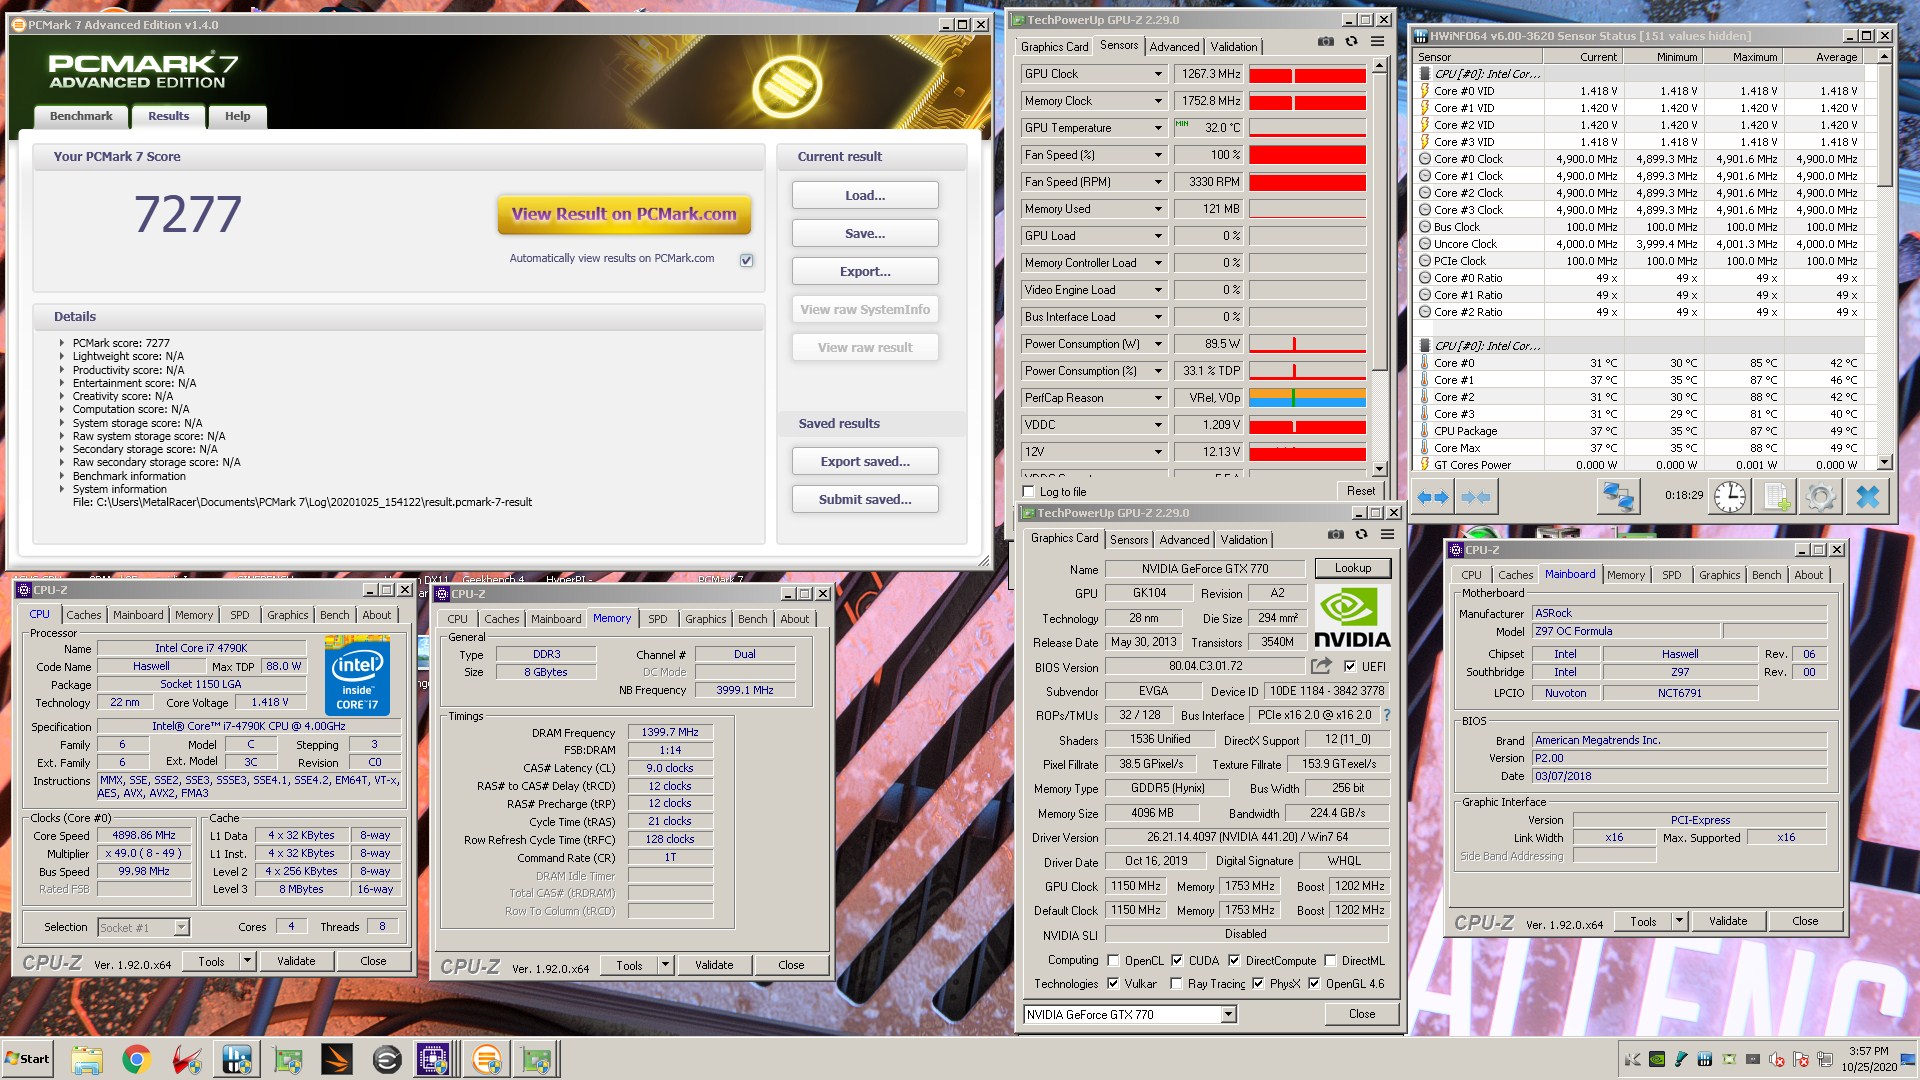Open File Explorer from the taskbar
1920x1080 pixels.
coord(87,1060)
